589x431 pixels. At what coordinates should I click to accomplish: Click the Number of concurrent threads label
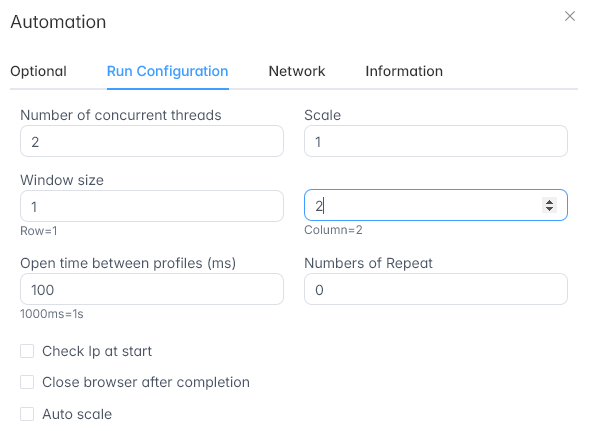coord(121,115)
